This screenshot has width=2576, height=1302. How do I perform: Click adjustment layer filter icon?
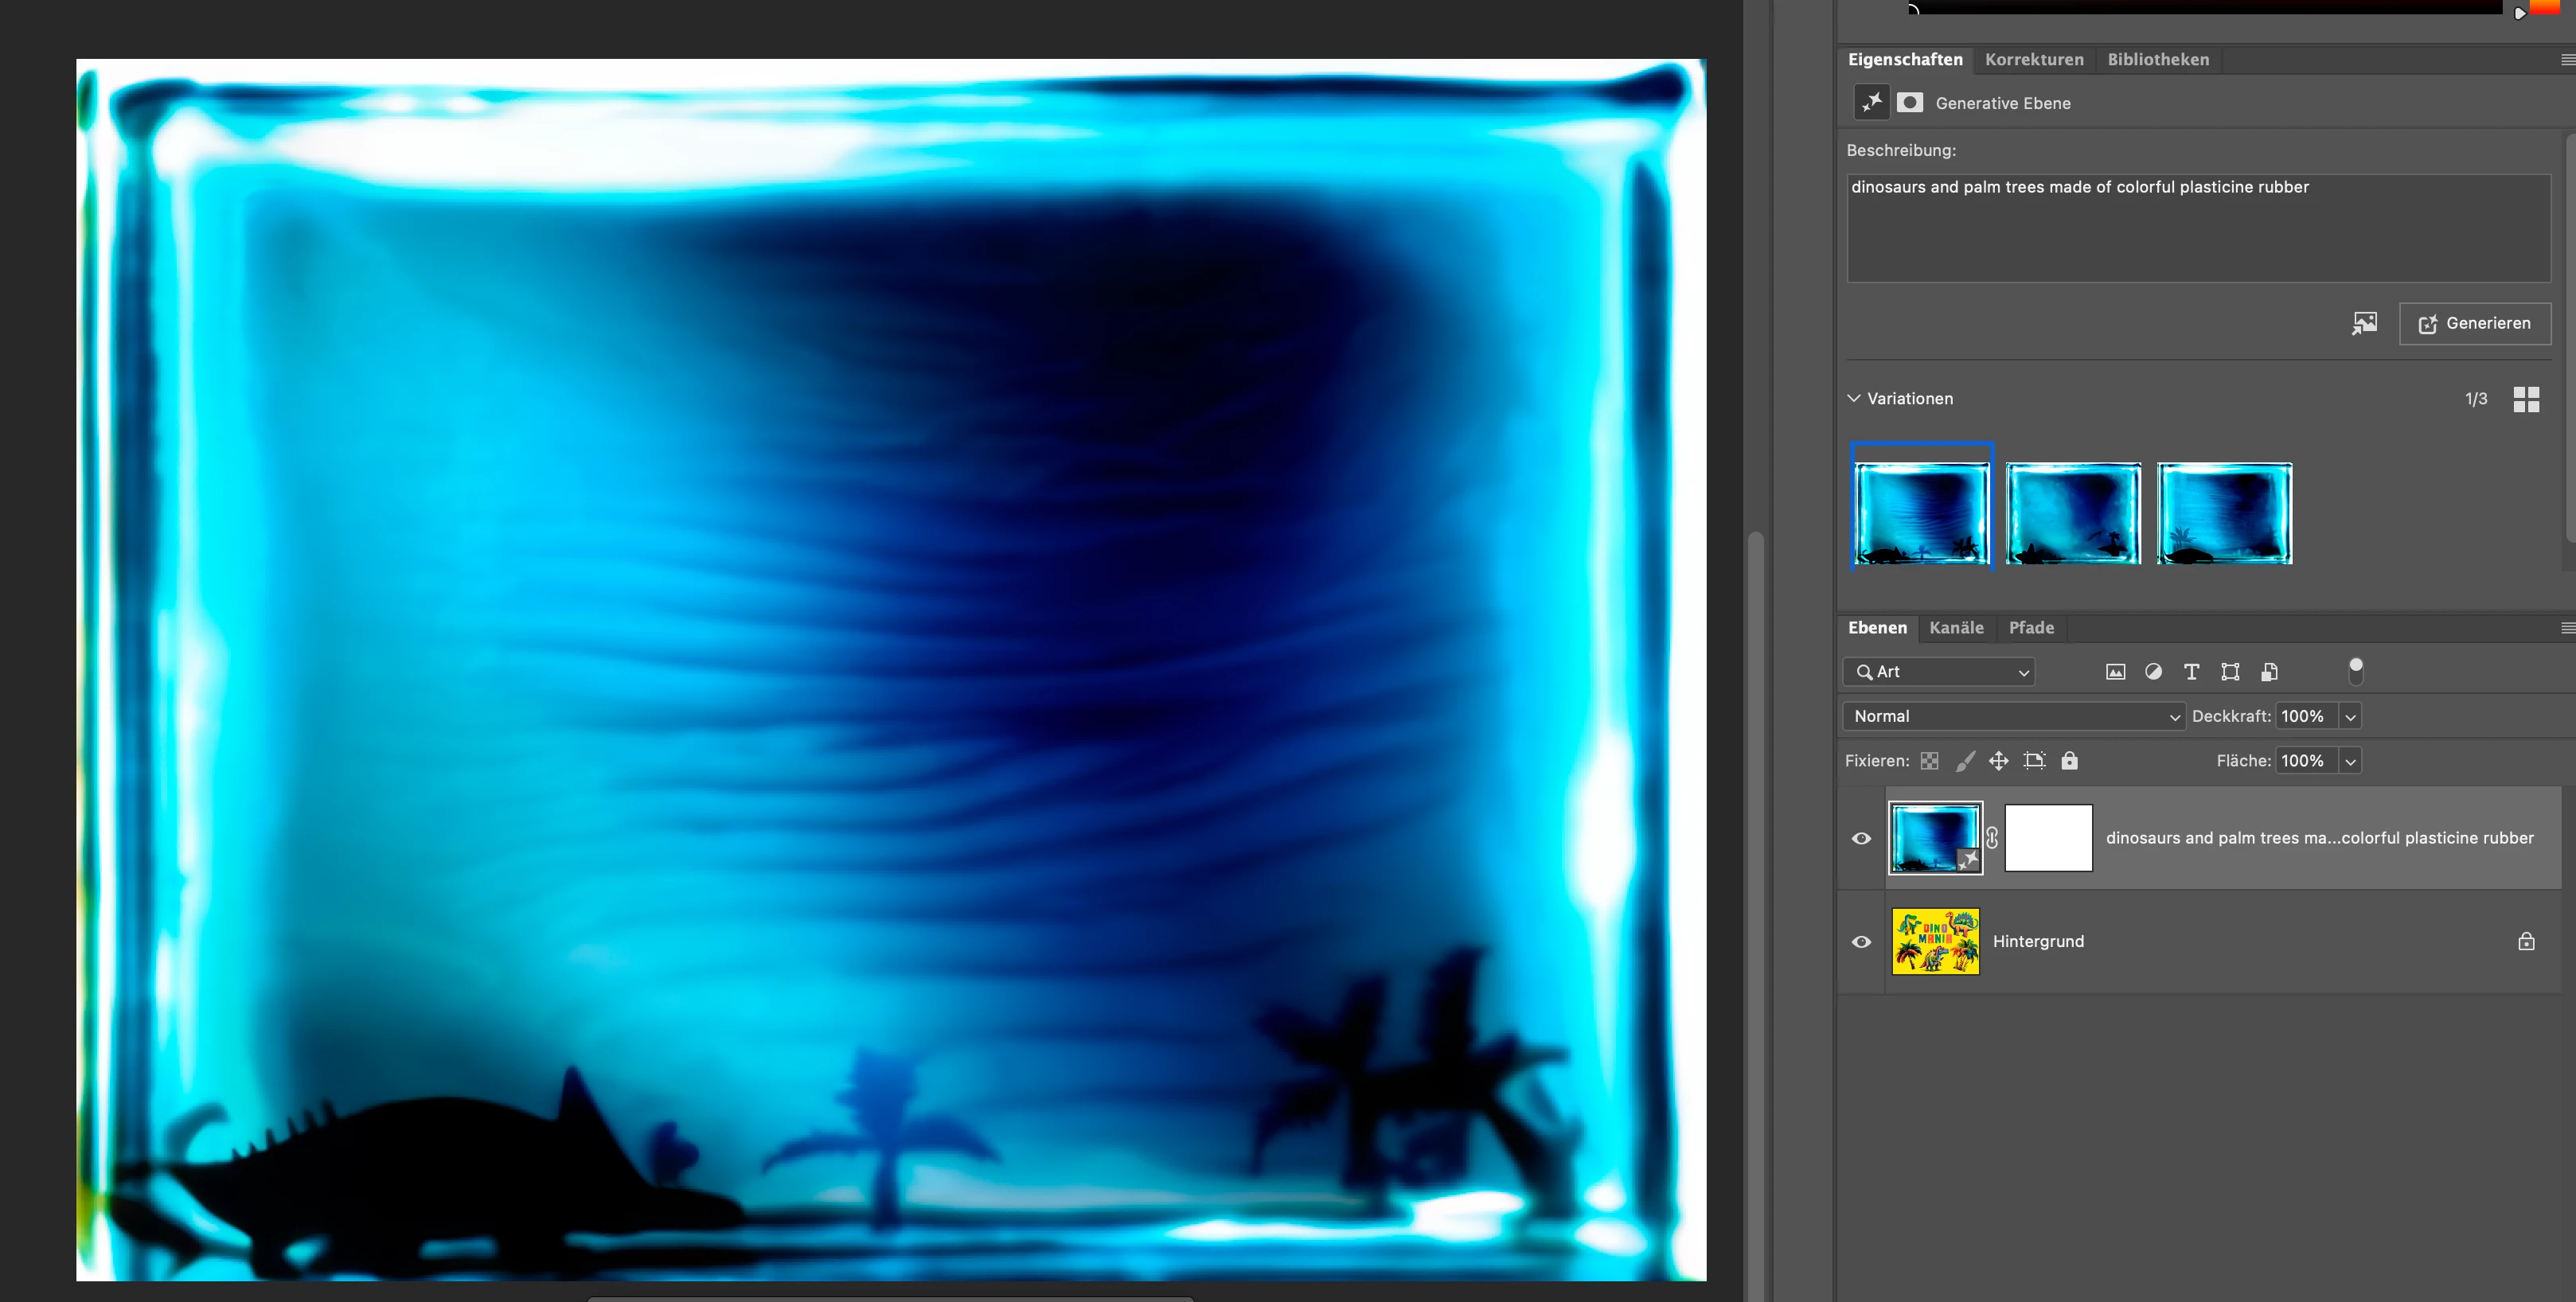click(2153, 672)
